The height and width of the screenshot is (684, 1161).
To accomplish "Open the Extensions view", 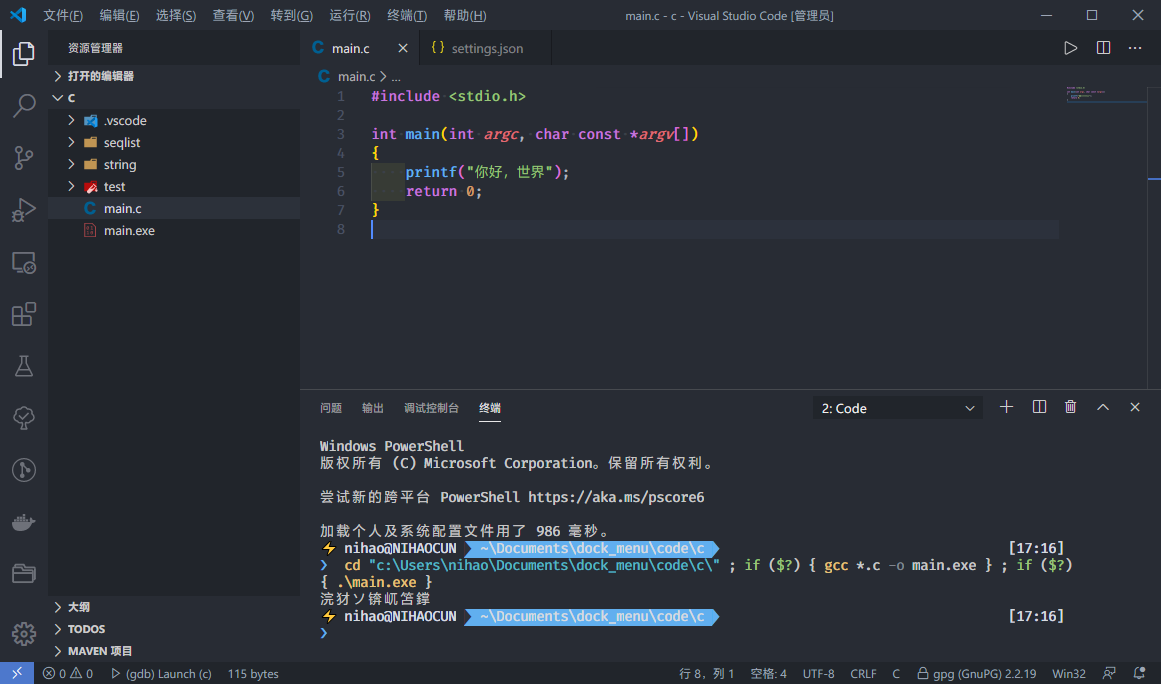I will (24, 314).
